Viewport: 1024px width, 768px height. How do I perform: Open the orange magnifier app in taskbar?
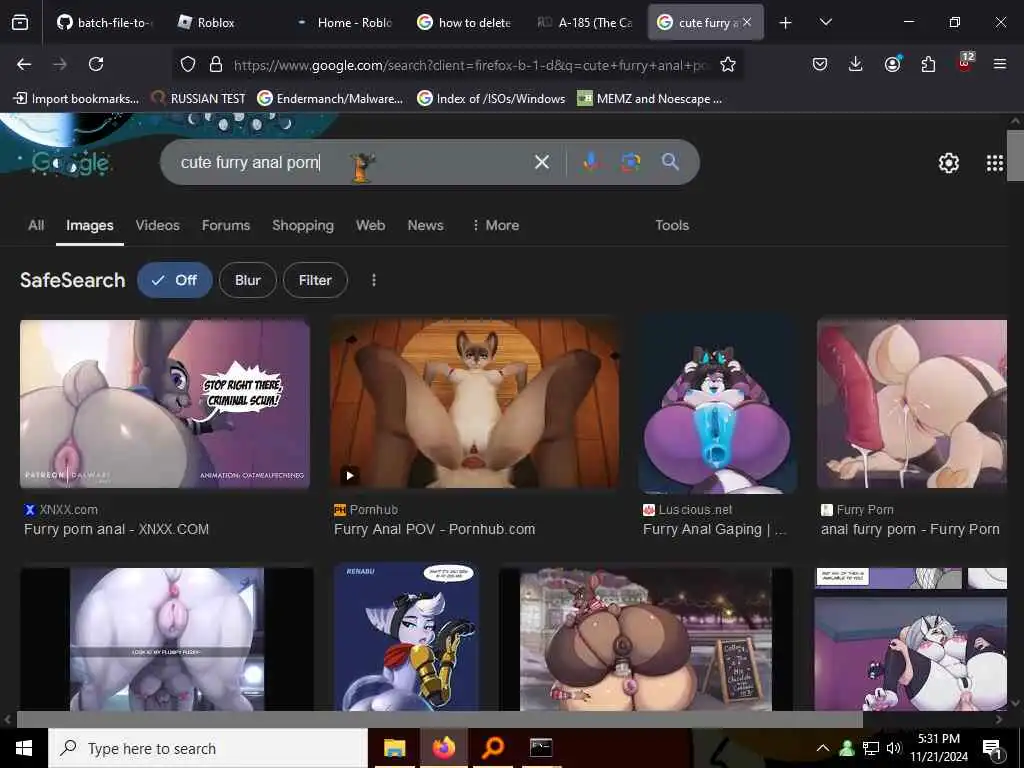coord(493,748)
